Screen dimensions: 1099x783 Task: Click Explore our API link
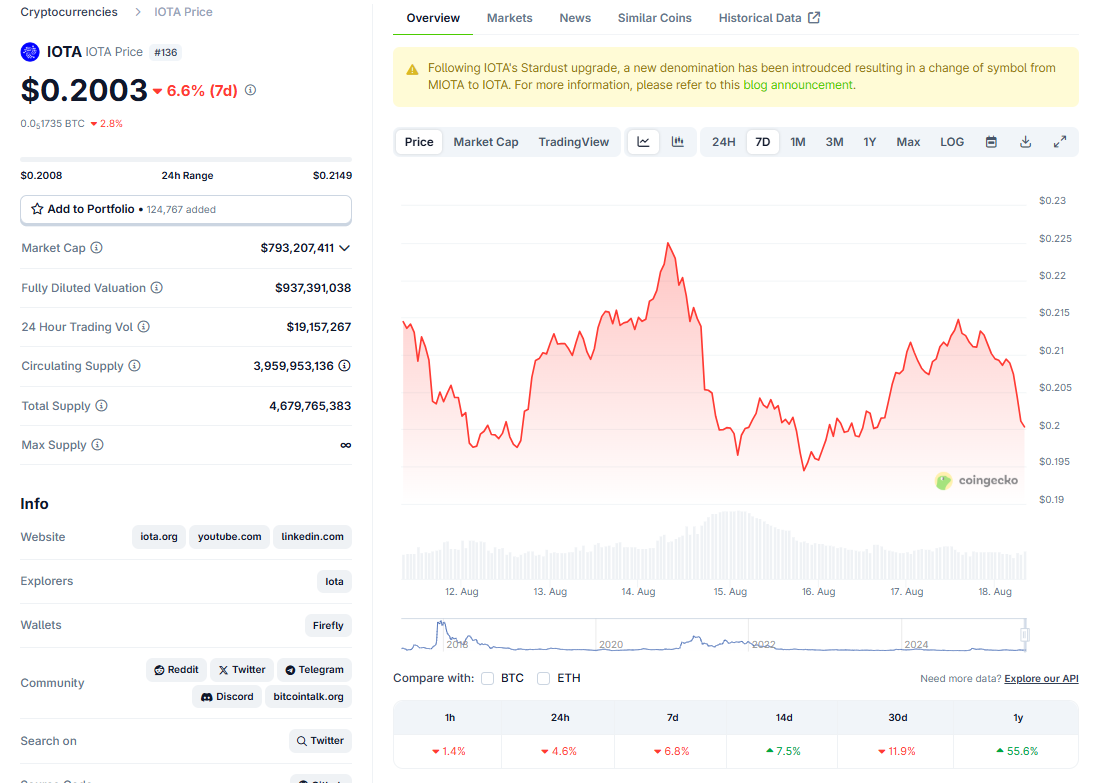pyautogui.click(x=1041, y=679)
